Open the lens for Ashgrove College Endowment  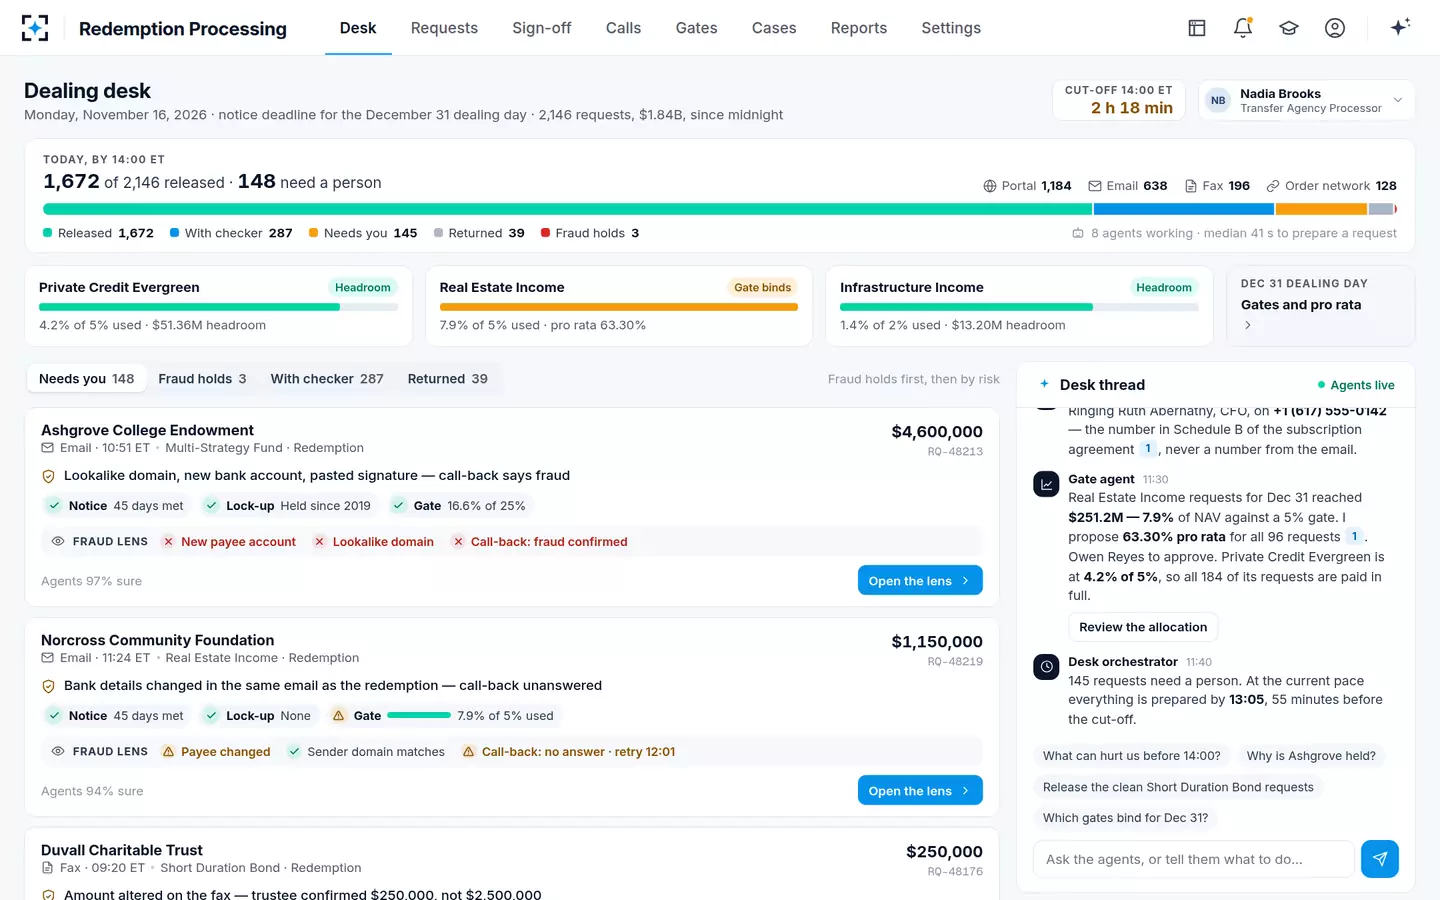click(x=920, y=581)
